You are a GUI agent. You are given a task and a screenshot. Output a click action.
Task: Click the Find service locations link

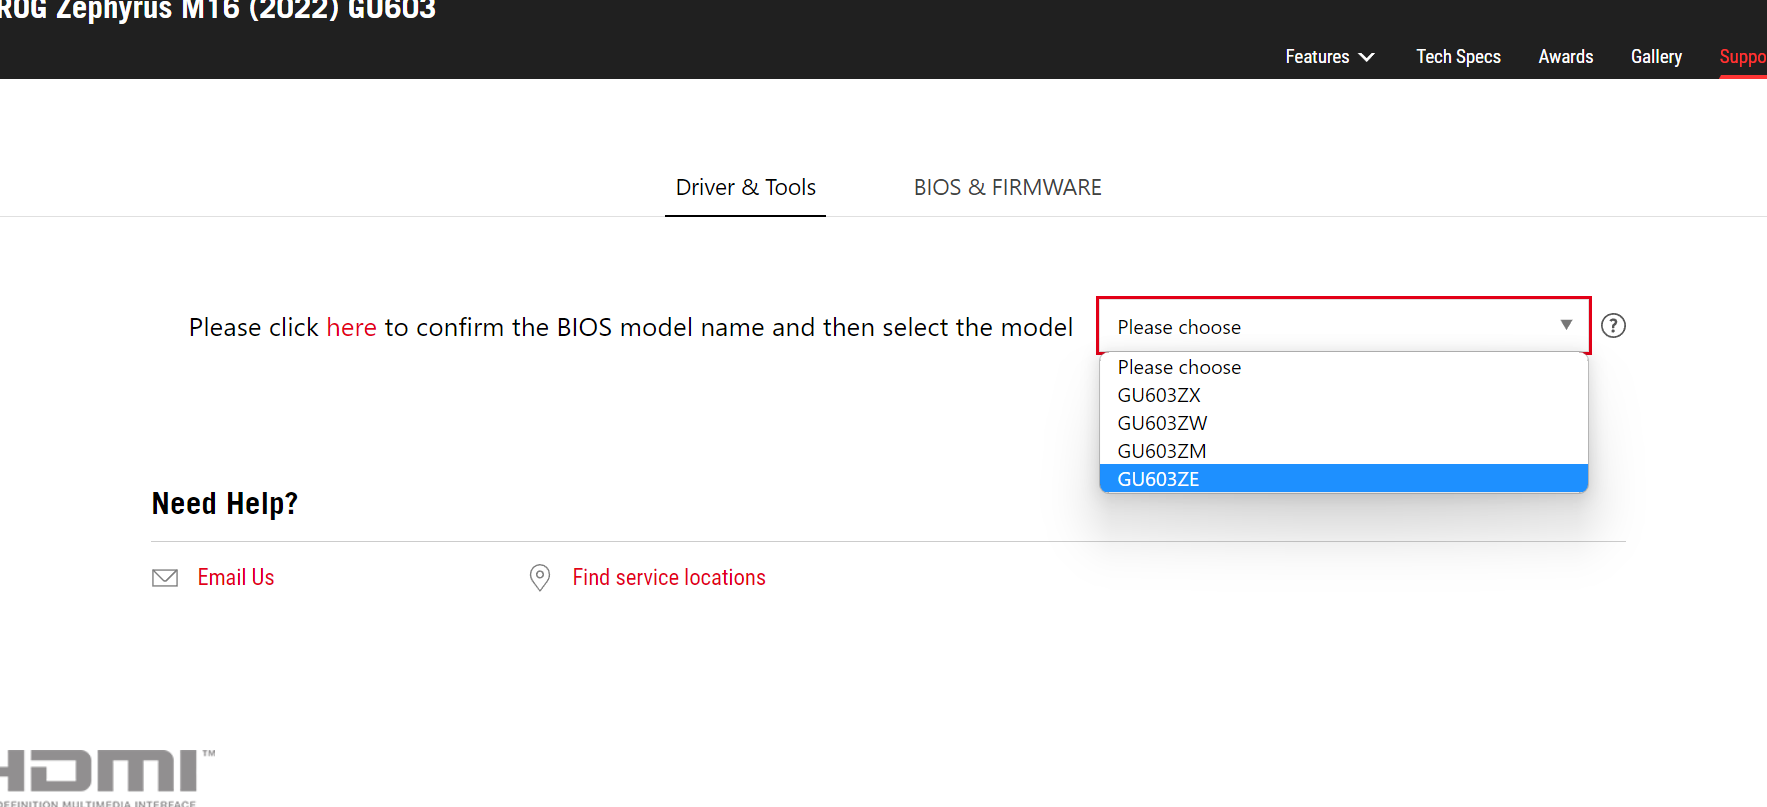pyautogui.click(x=669, y=577)
